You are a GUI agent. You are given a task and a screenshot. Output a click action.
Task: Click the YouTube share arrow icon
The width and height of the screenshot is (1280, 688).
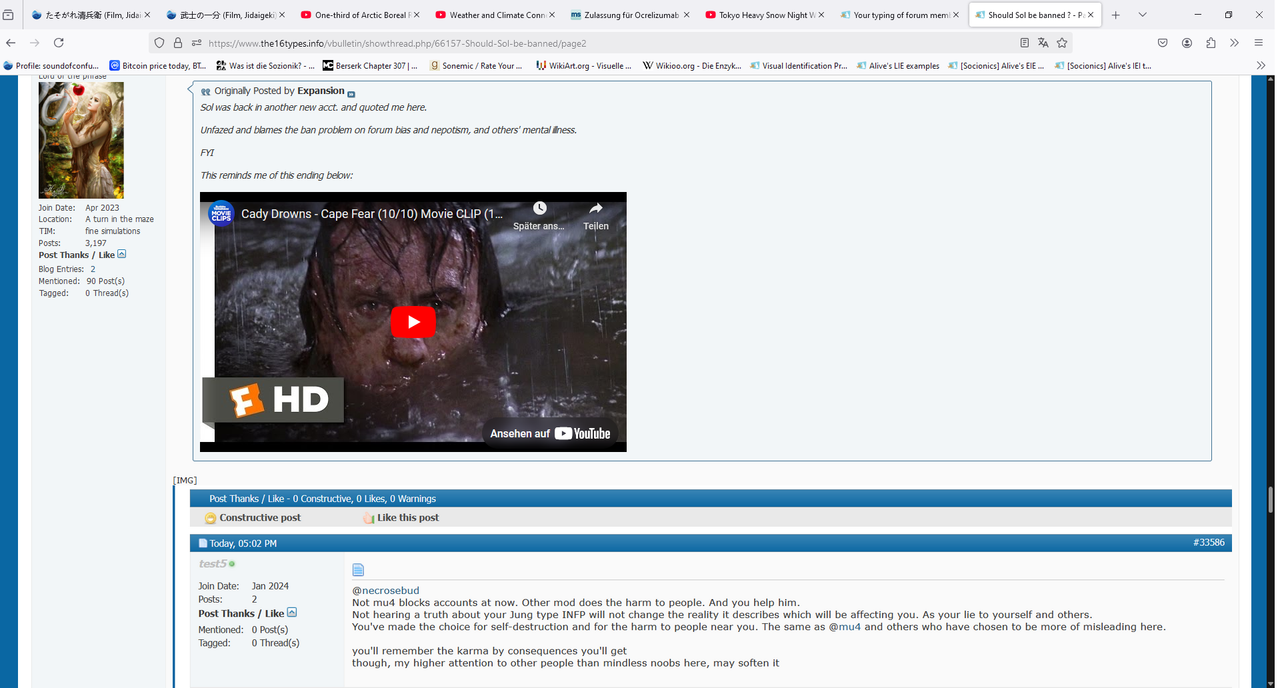point(596,208)
